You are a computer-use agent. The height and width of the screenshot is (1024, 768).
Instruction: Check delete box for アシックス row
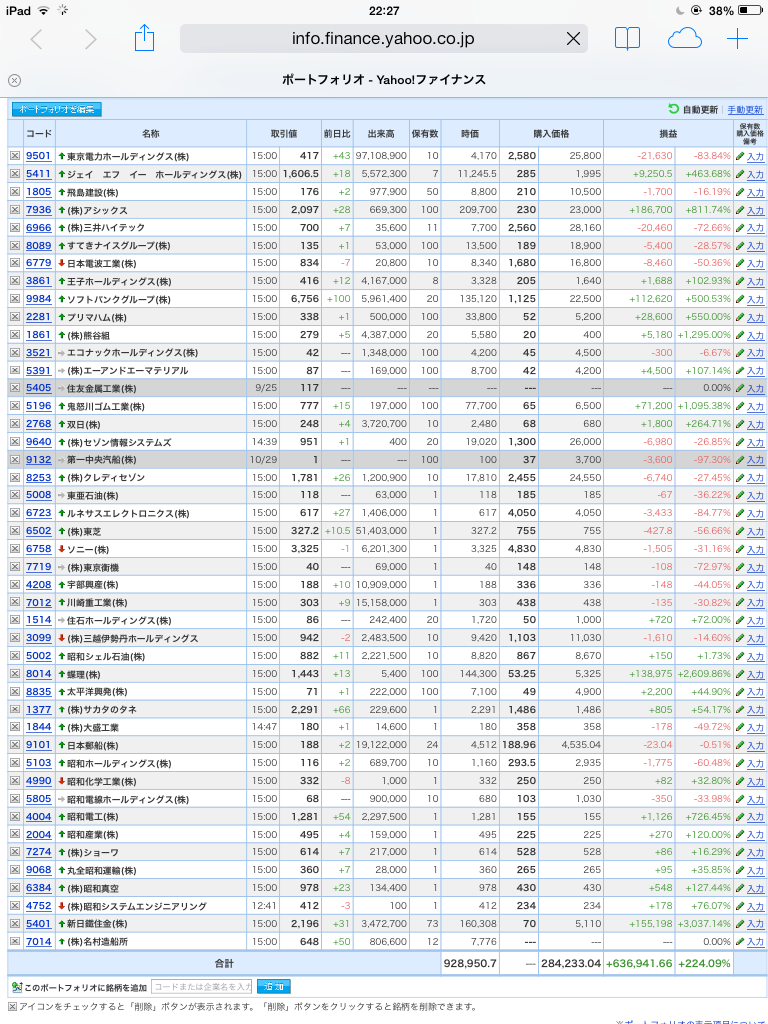(x=14, y=210)
